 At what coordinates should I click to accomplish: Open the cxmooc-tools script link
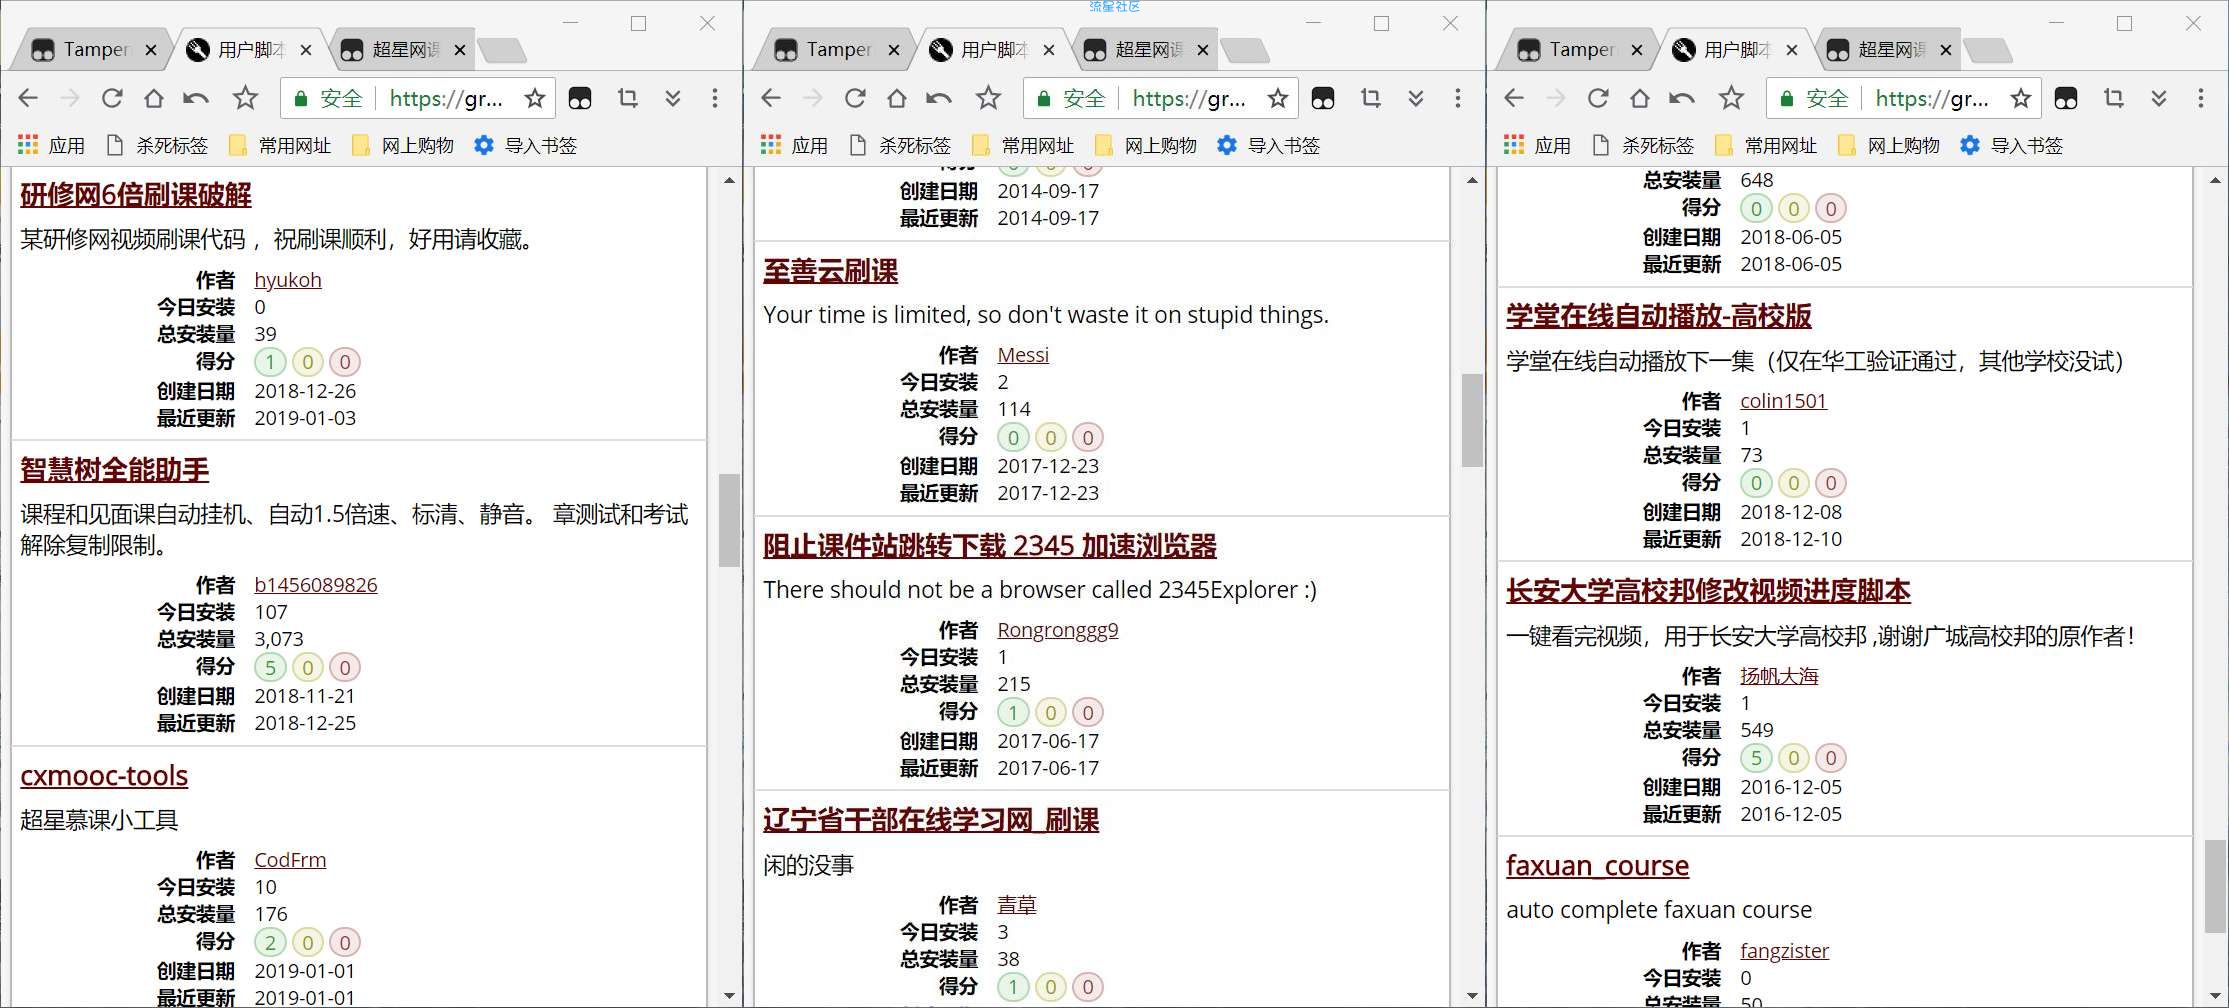(104, 775)
